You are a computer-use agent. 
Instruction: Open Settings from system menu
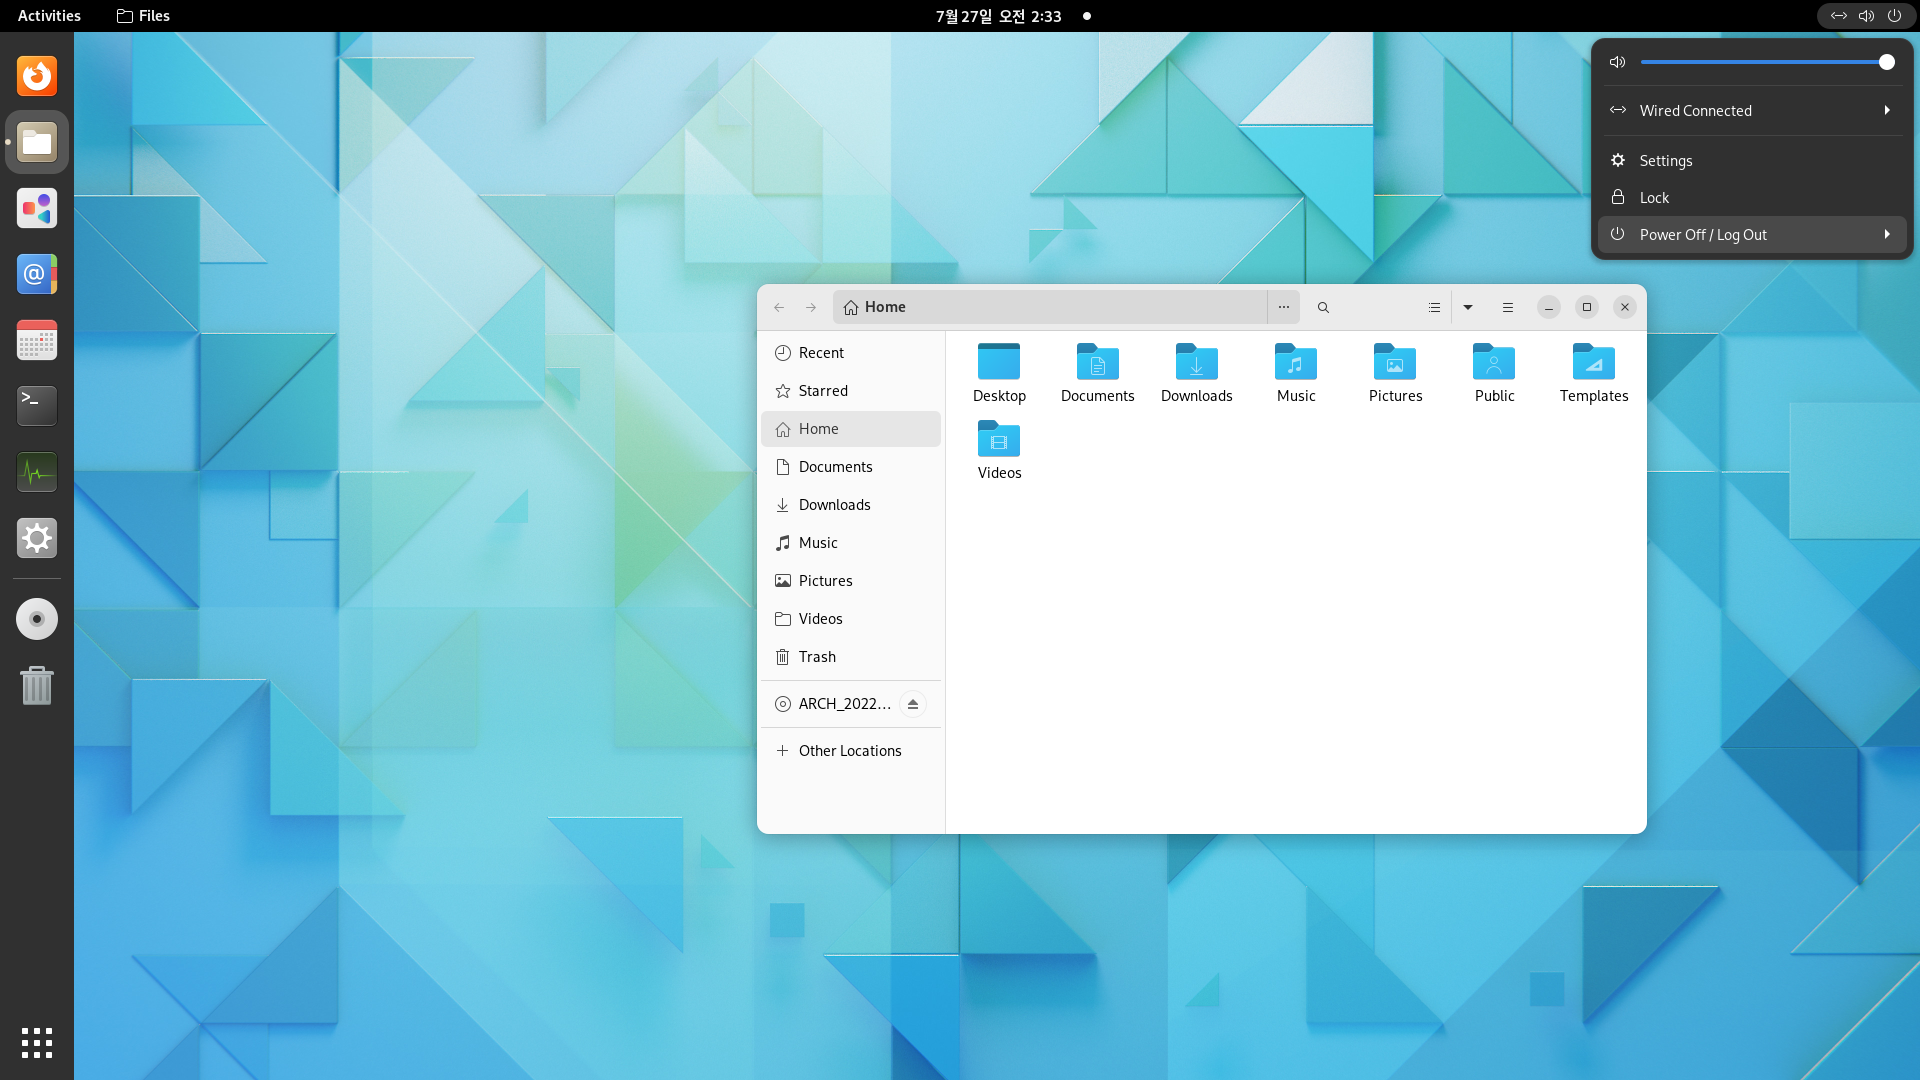1665,161
